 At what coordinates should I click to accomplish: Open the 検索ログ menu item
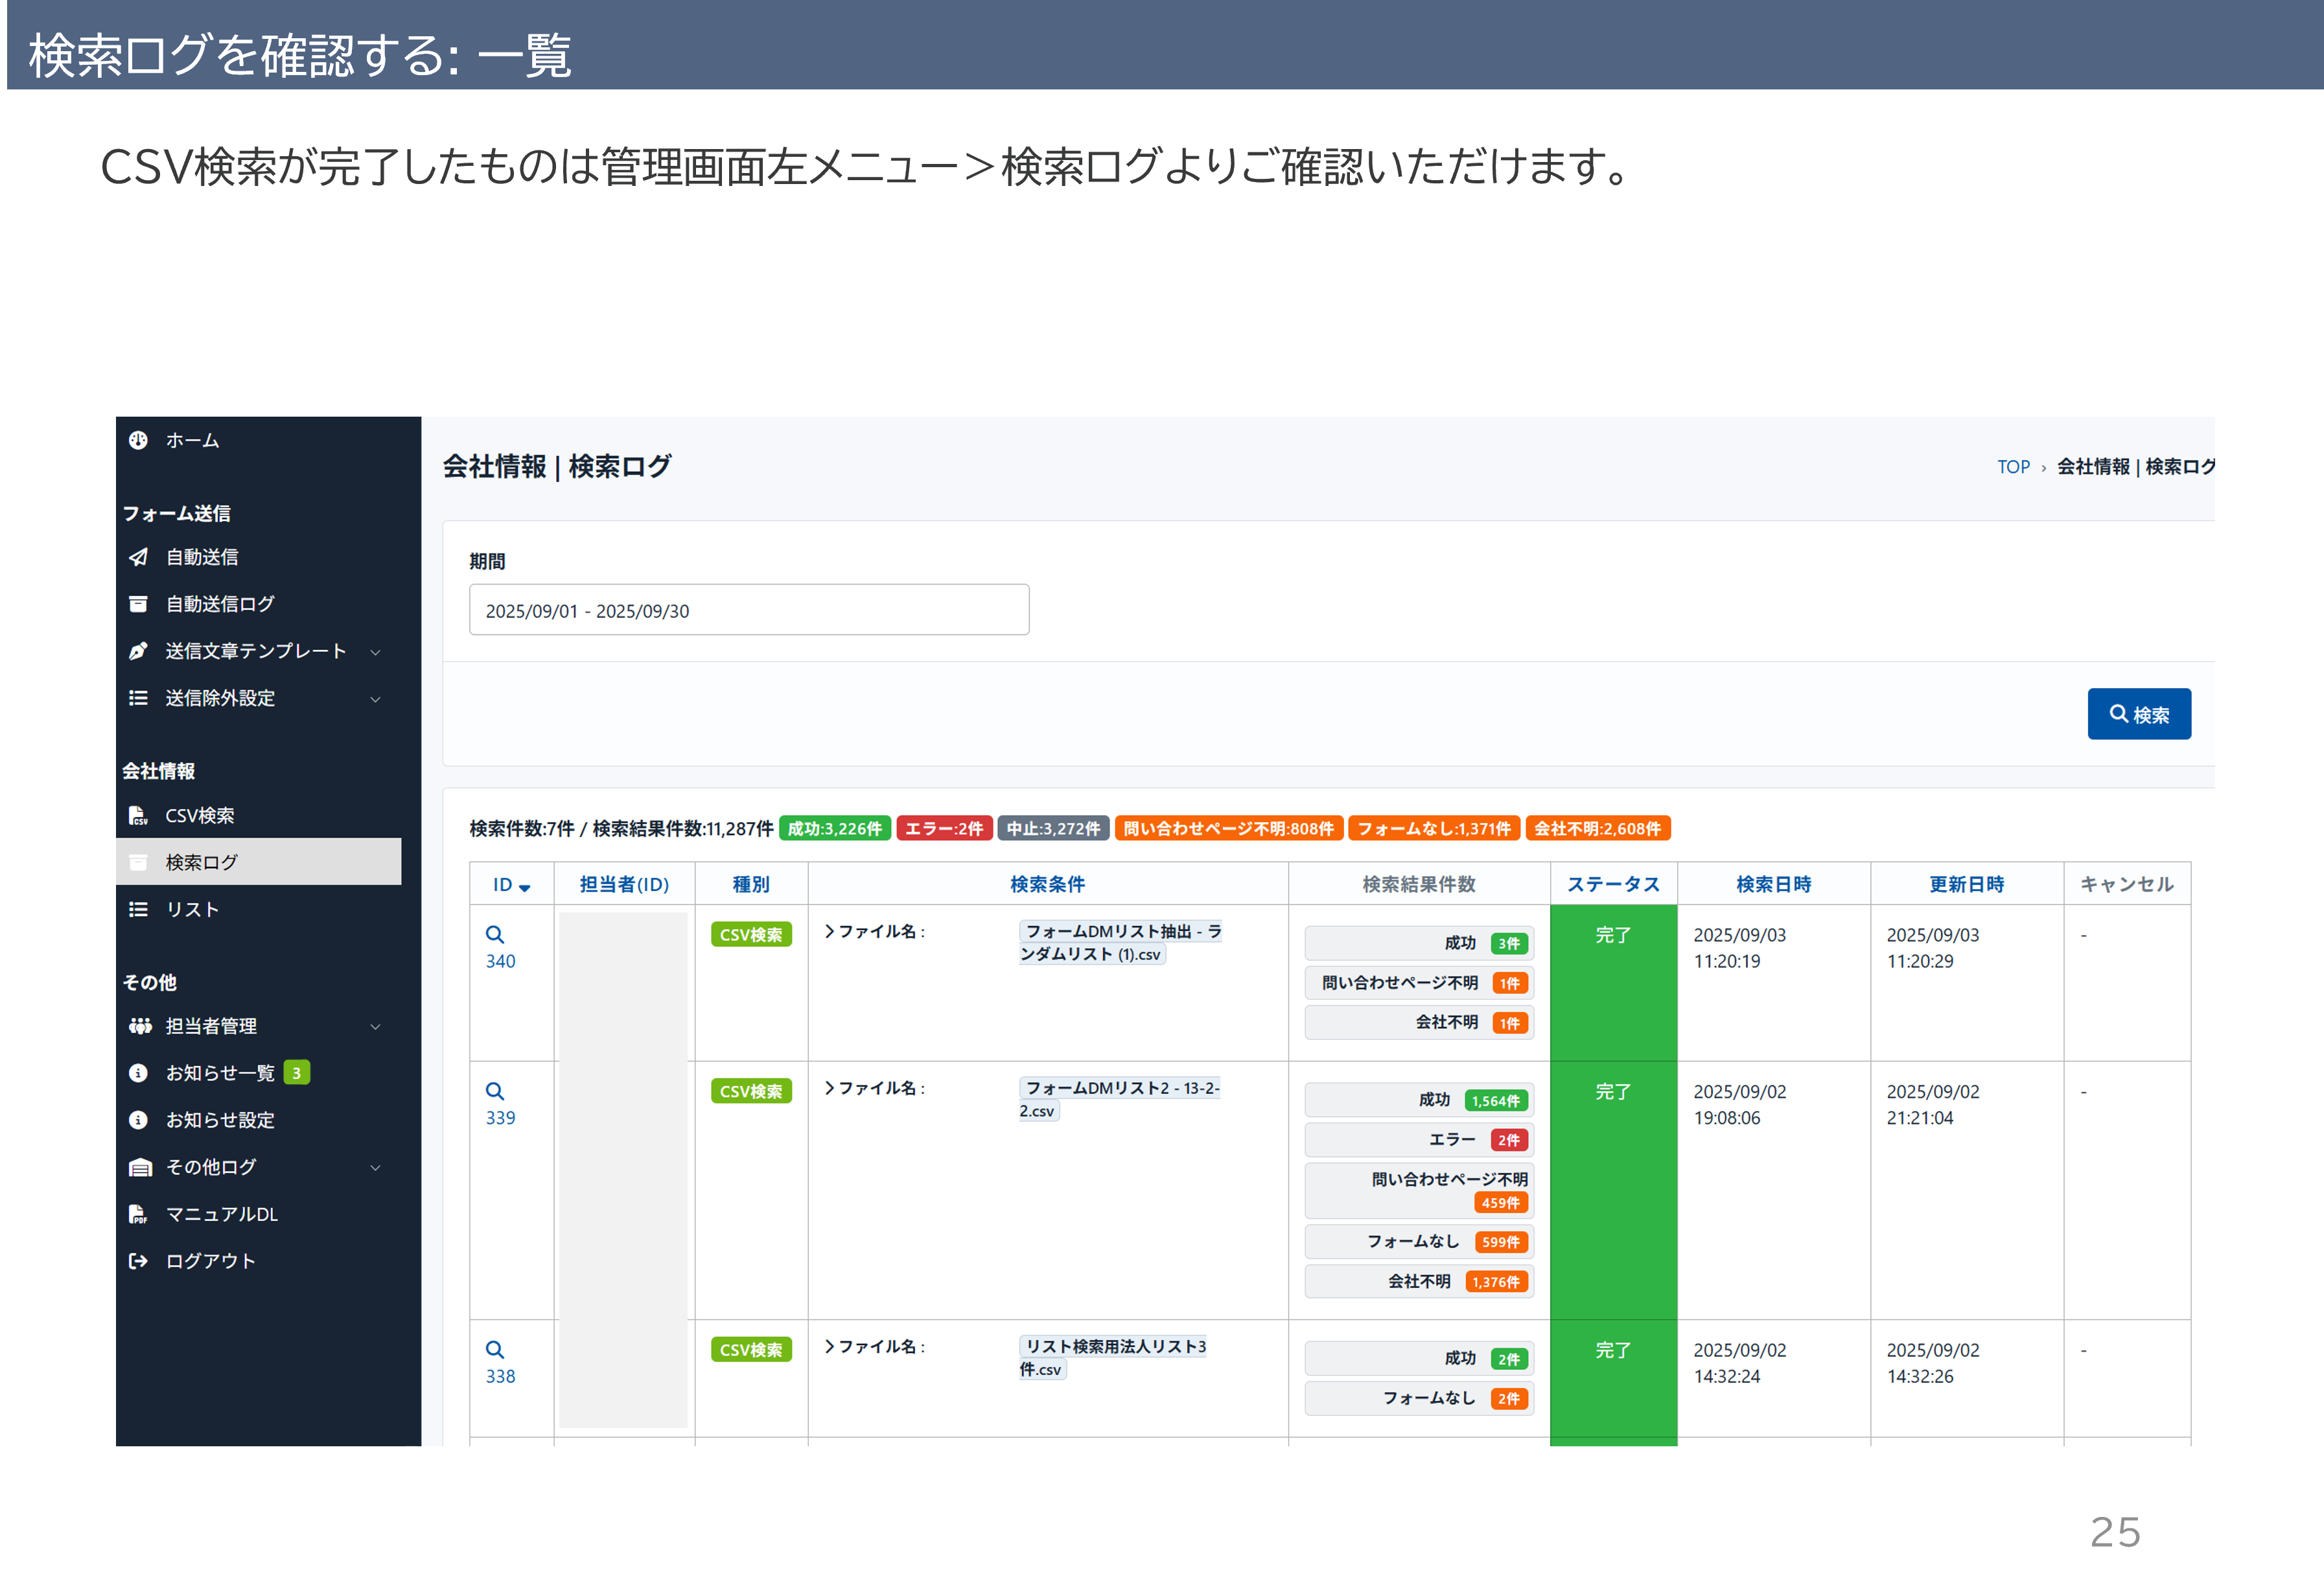click(202, 862)
